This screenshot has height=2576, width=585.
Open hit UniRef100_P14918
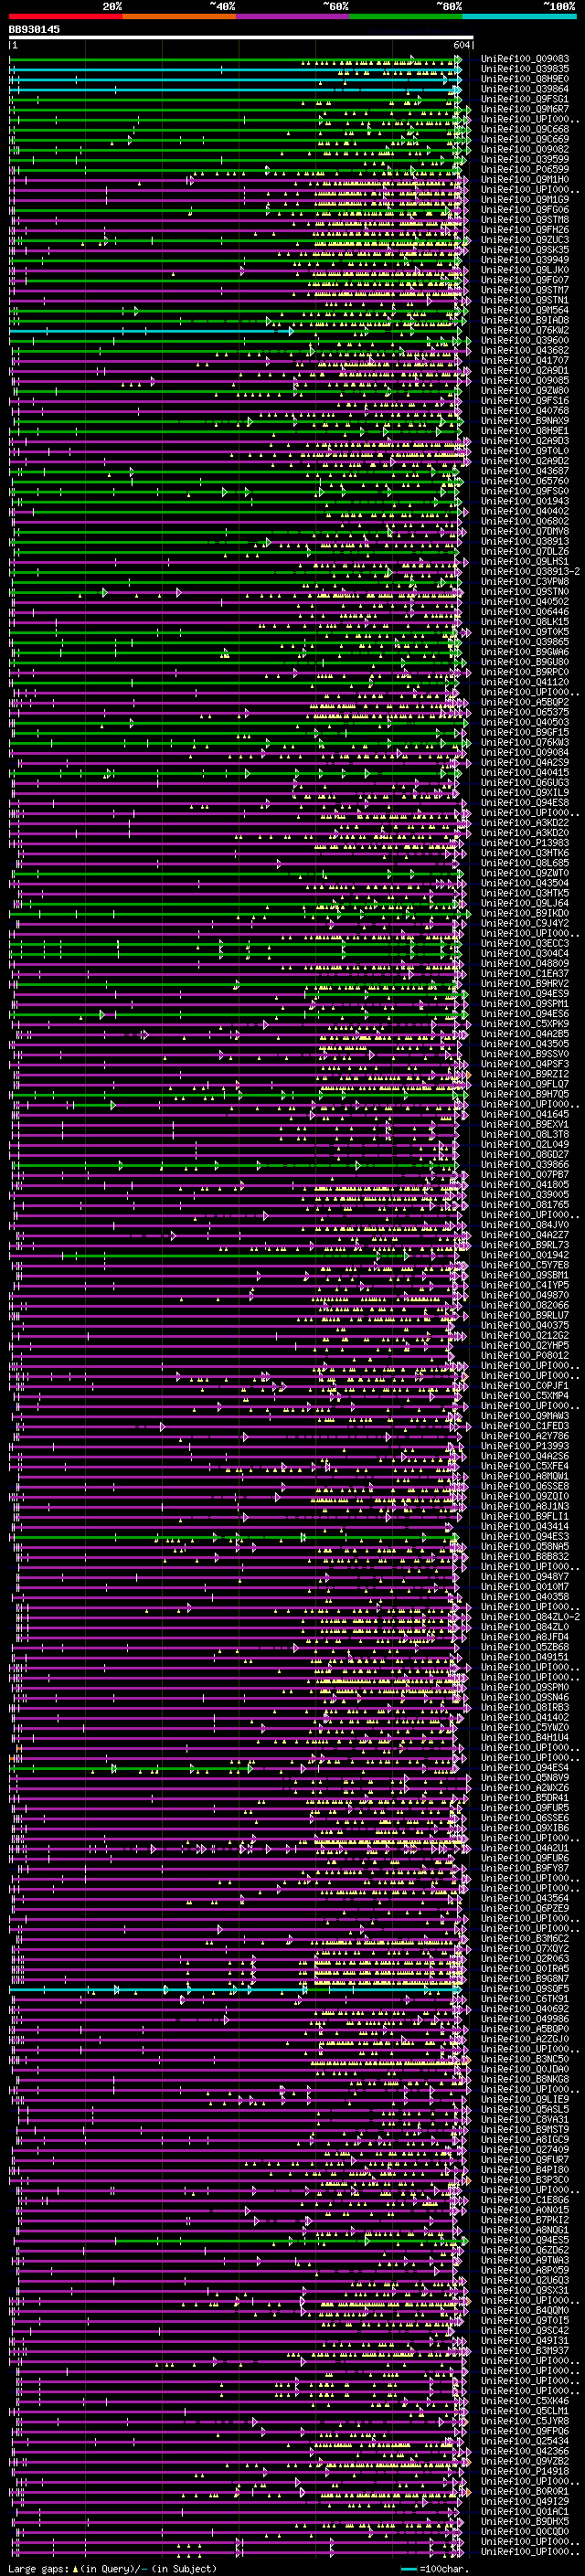click(525, 2471)
